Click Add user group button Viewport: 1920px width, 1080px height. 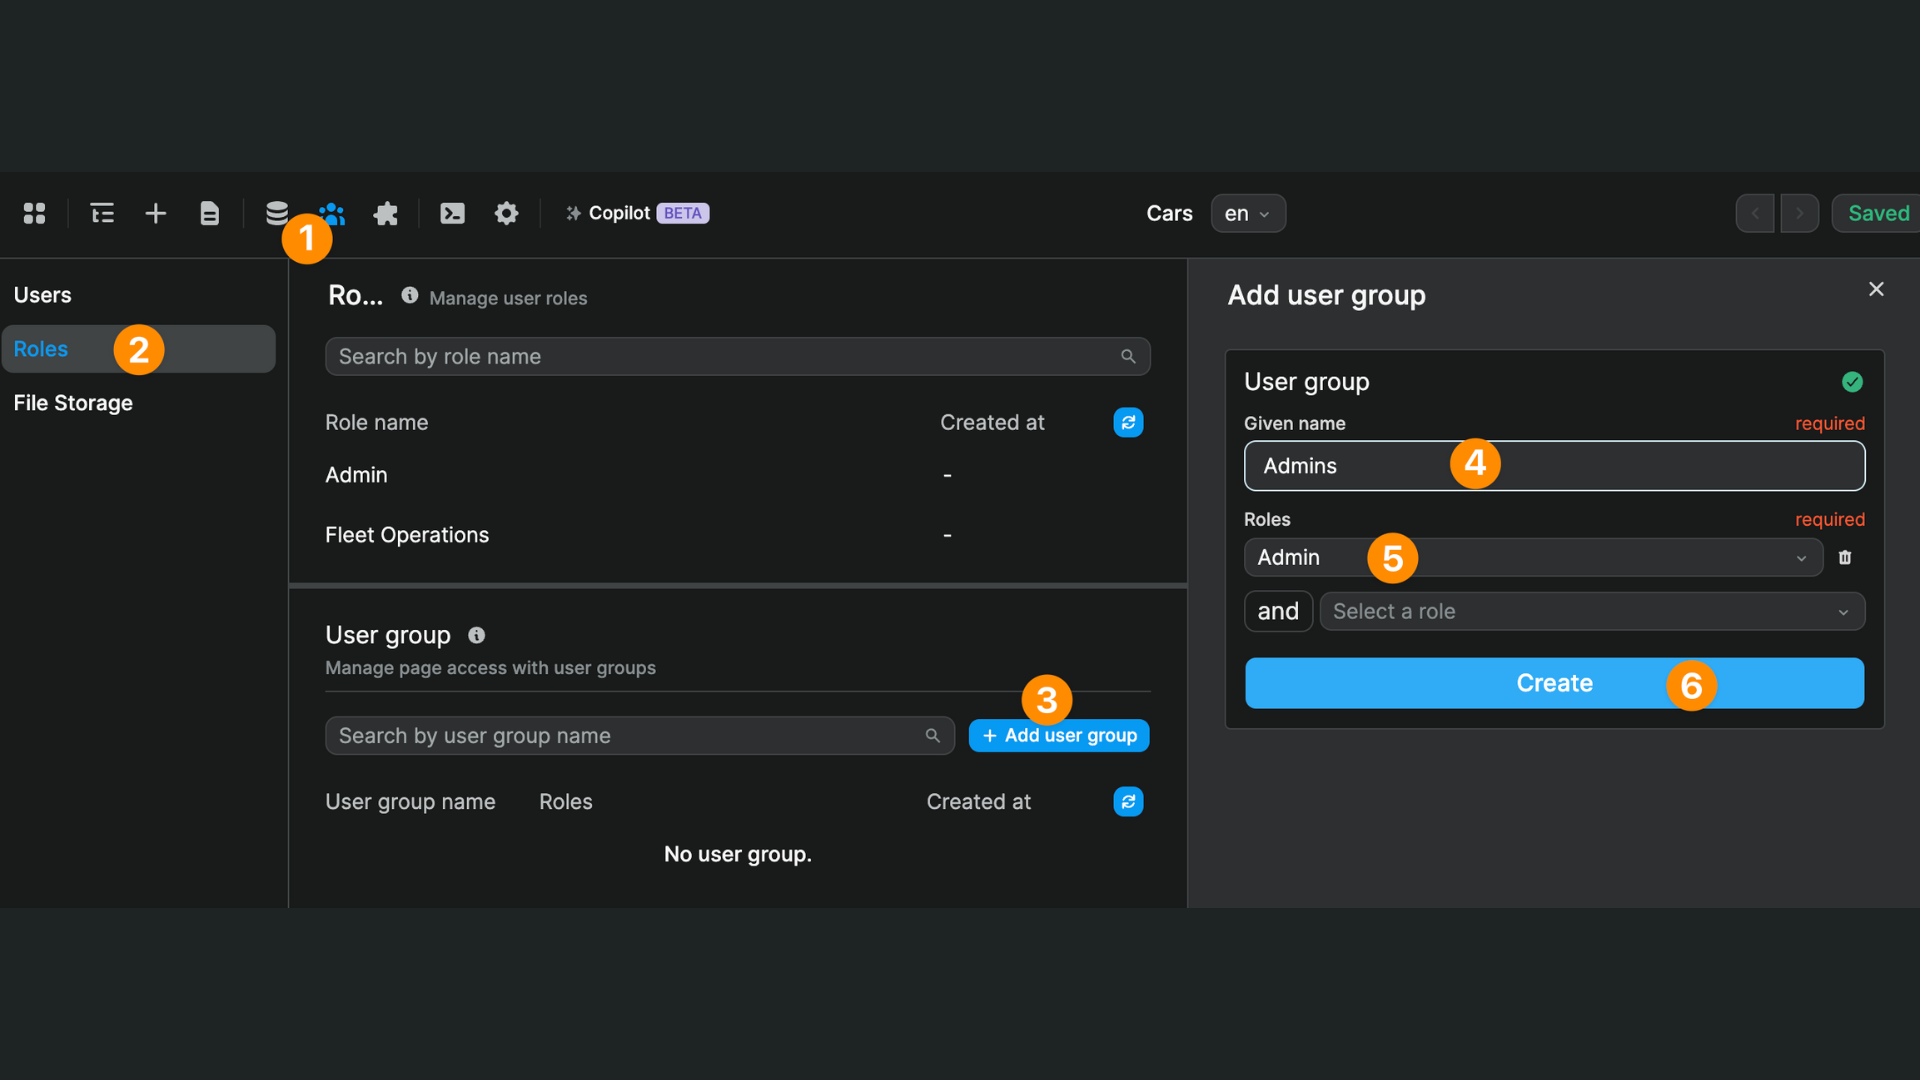[x=1058, y=735]
